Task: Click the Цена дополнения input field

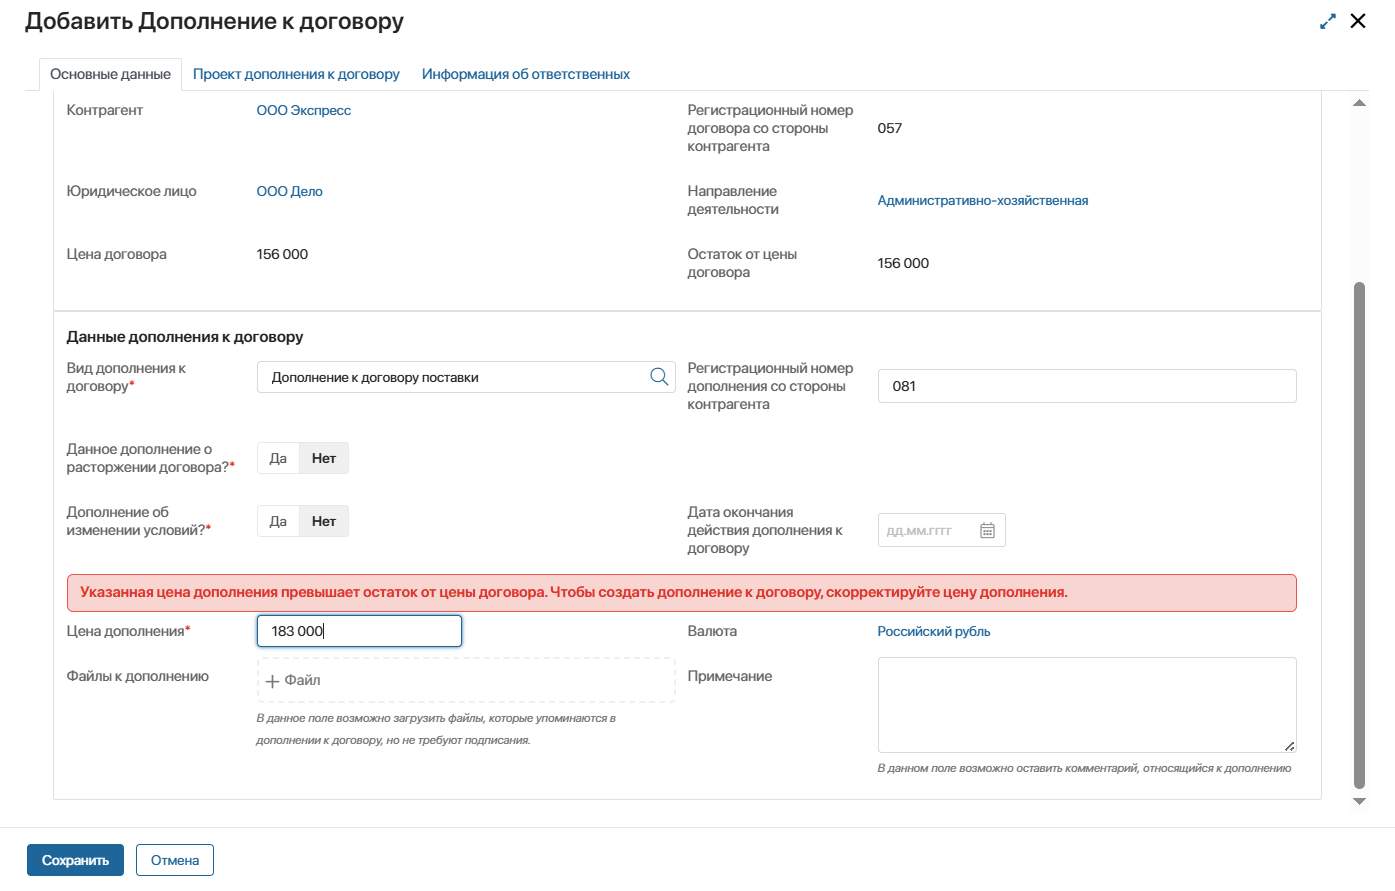Action: (x=359, y=631)
